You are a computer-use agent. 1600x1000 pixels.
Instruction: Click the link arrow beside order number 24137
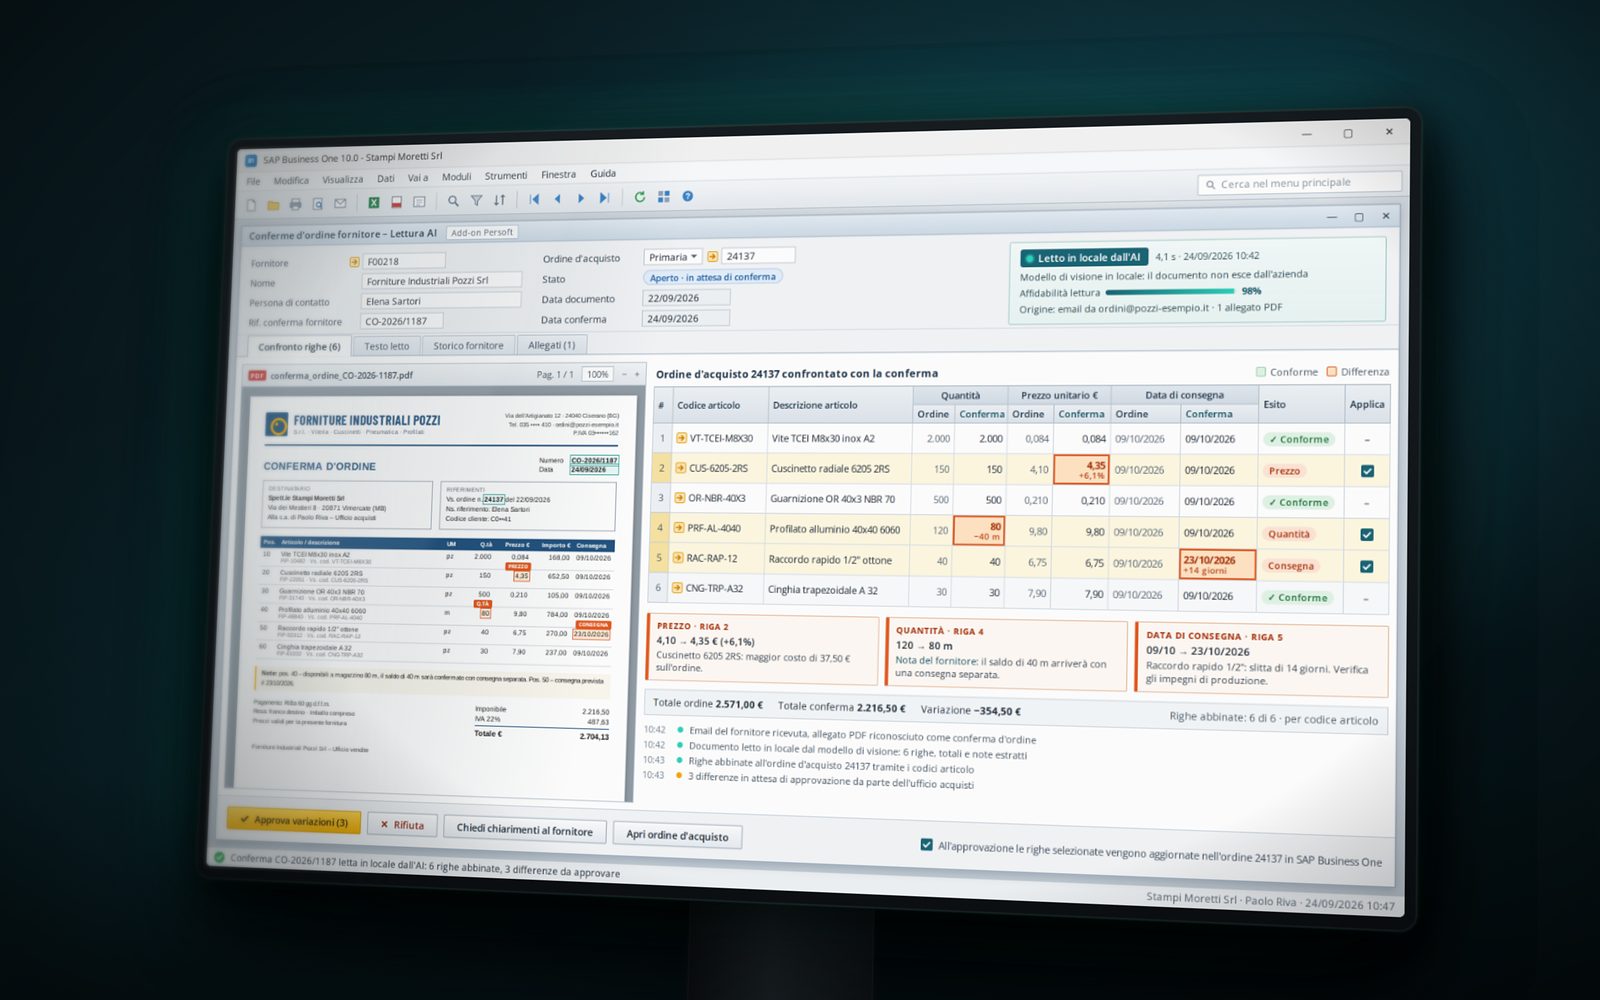coord(712,257)
